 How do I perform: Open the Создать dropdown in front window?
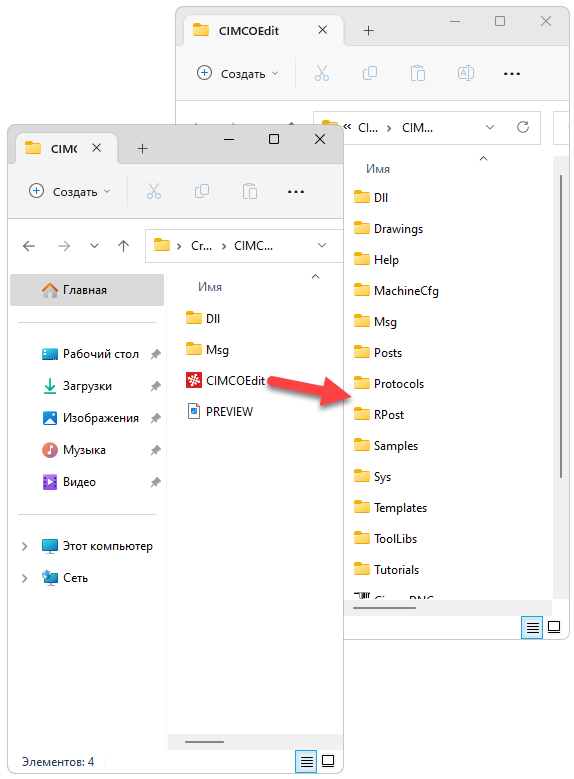click(x=70, y=191)
